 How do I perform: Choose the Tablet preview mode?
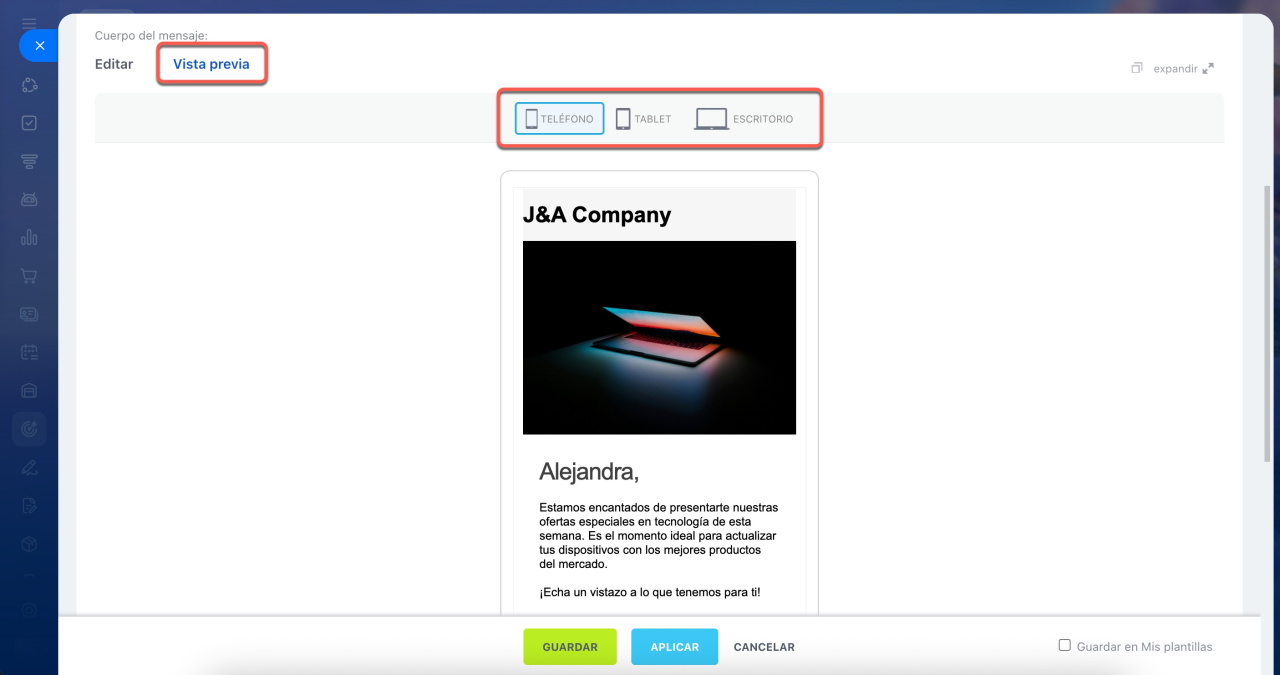click(644, 119)
